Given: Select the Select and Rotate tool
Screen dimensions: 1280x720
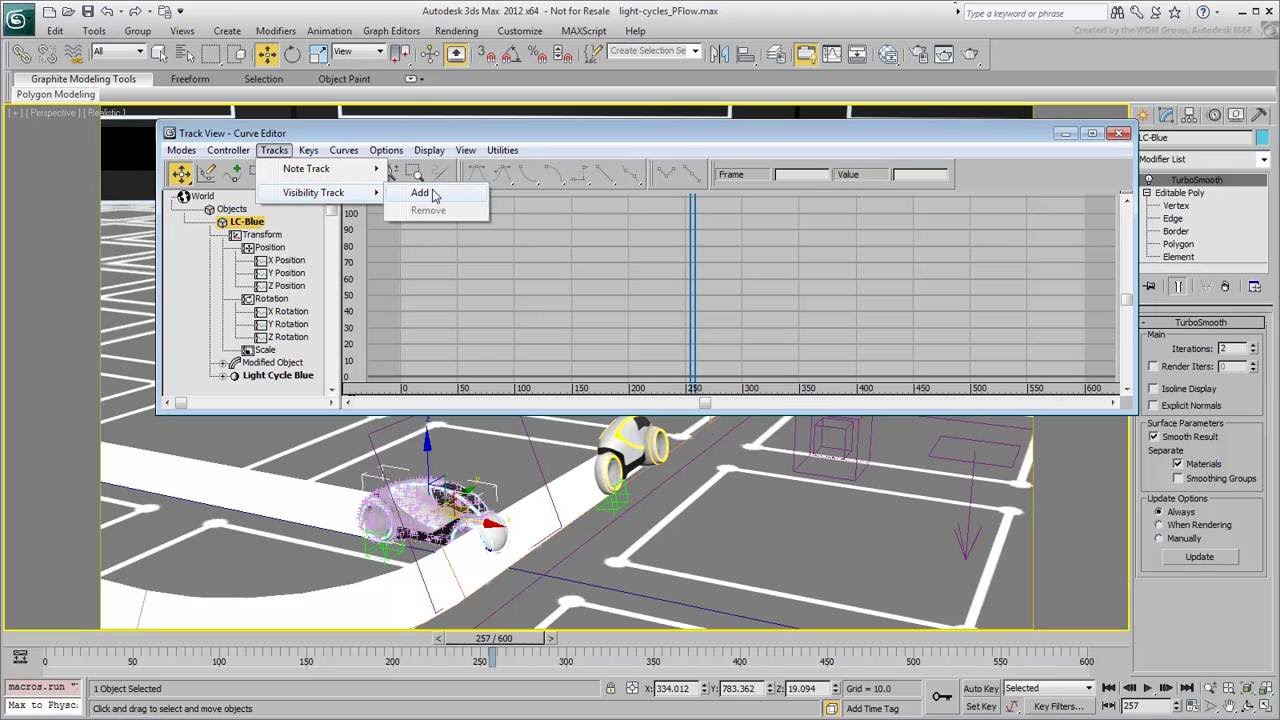Looking at the screenshot, I should (292, 54).
